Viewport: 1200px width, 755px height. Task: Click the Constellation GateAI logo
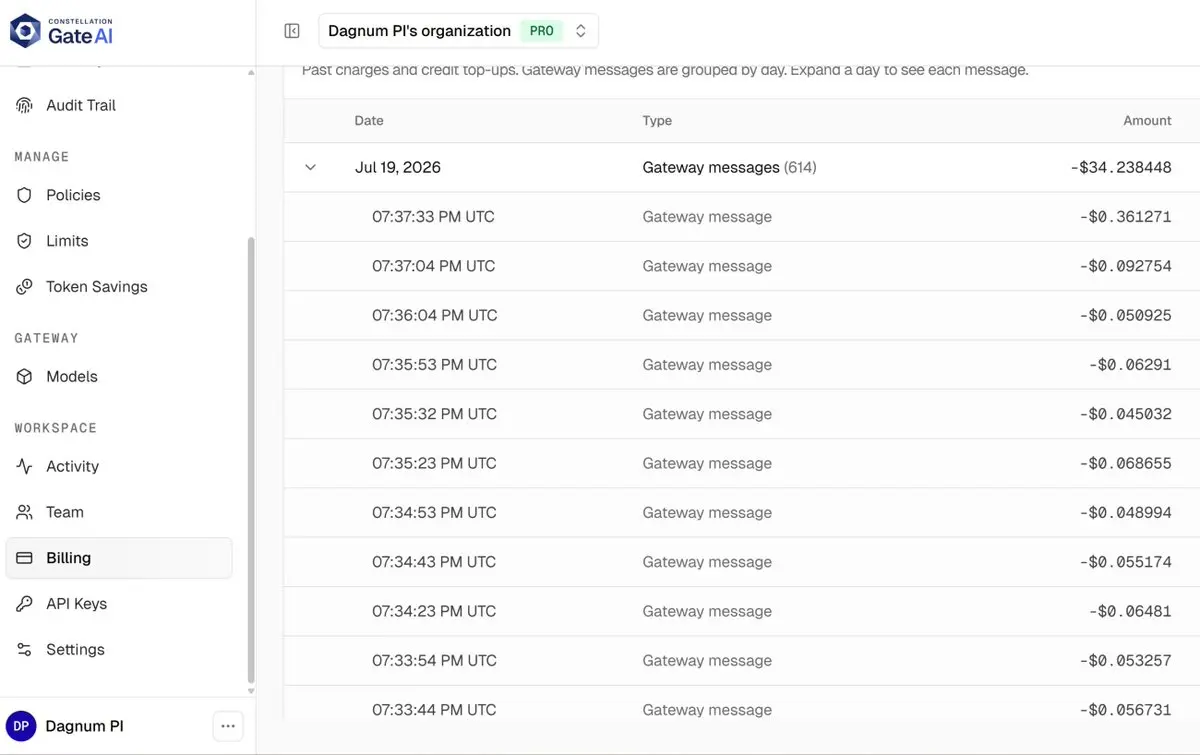[x=62, y=31]
